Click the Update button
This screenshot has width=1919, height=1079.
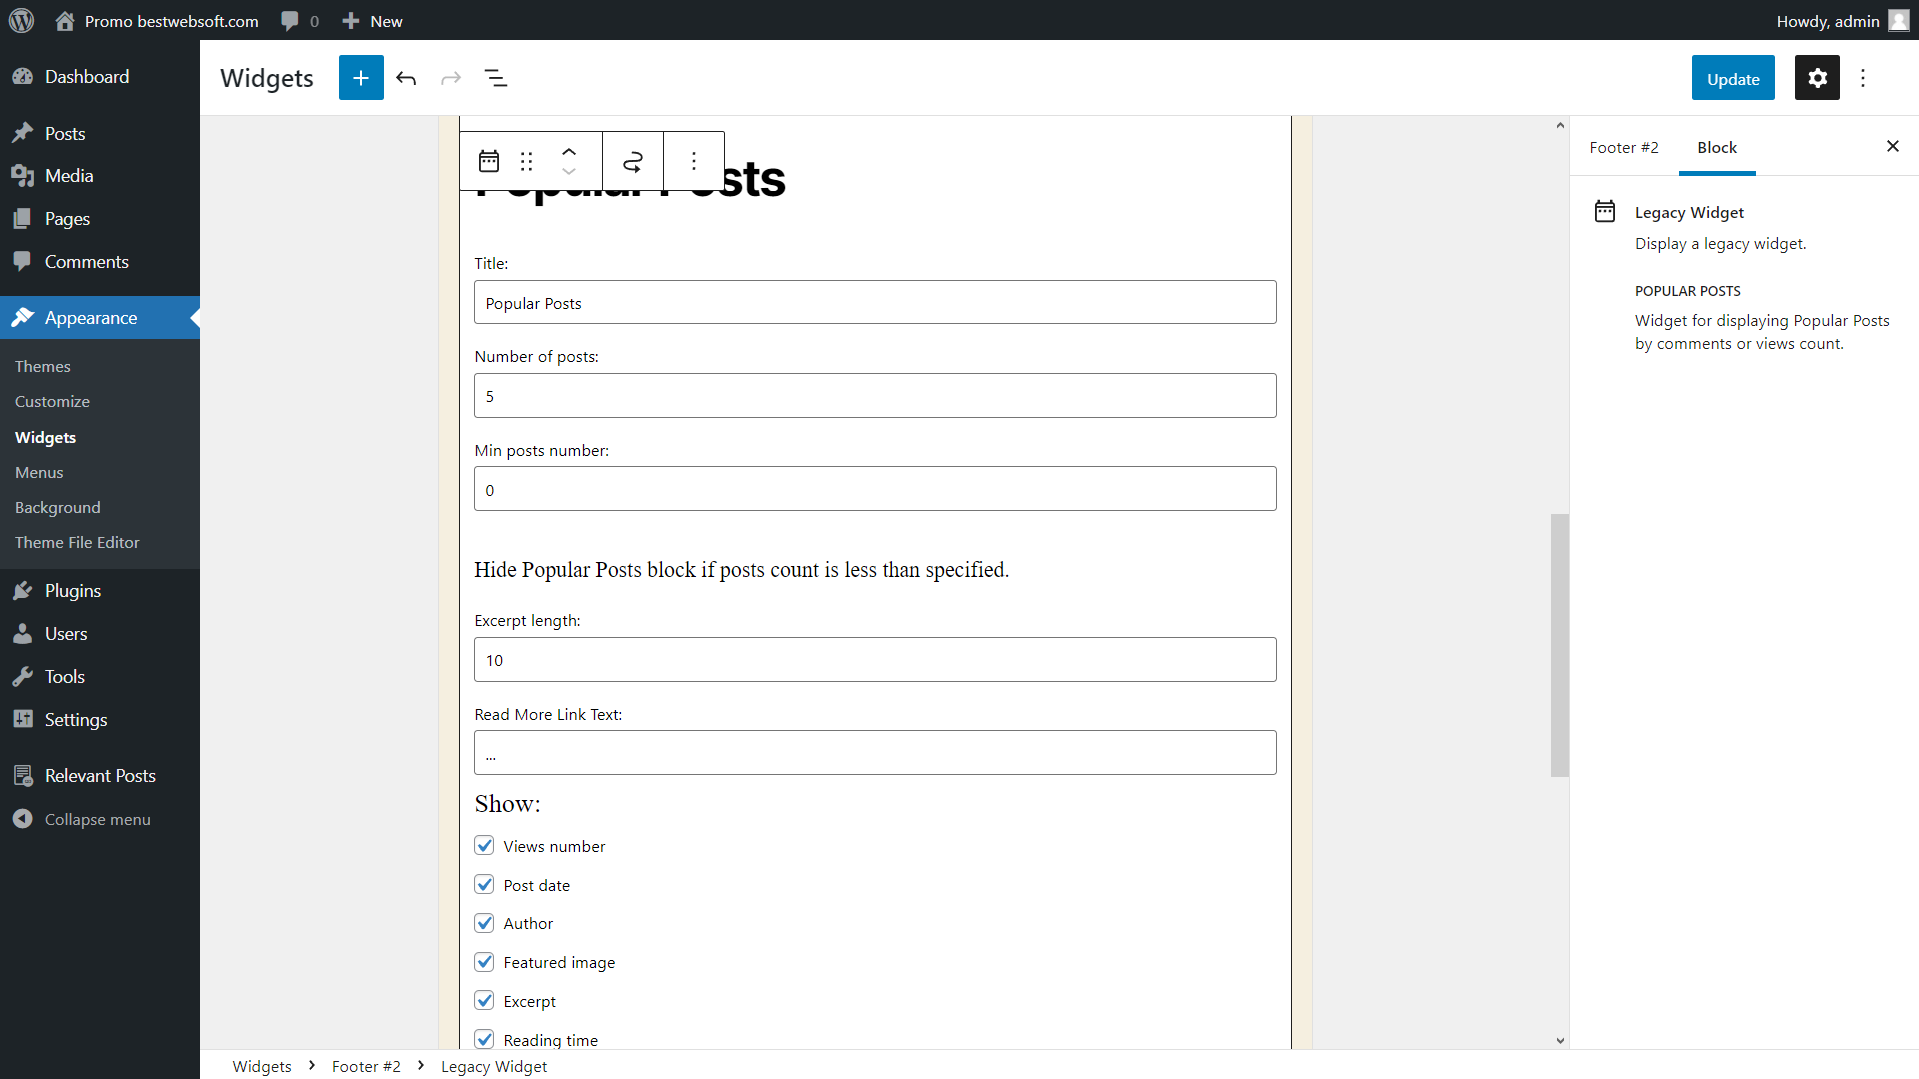(x=1733, y=78)
